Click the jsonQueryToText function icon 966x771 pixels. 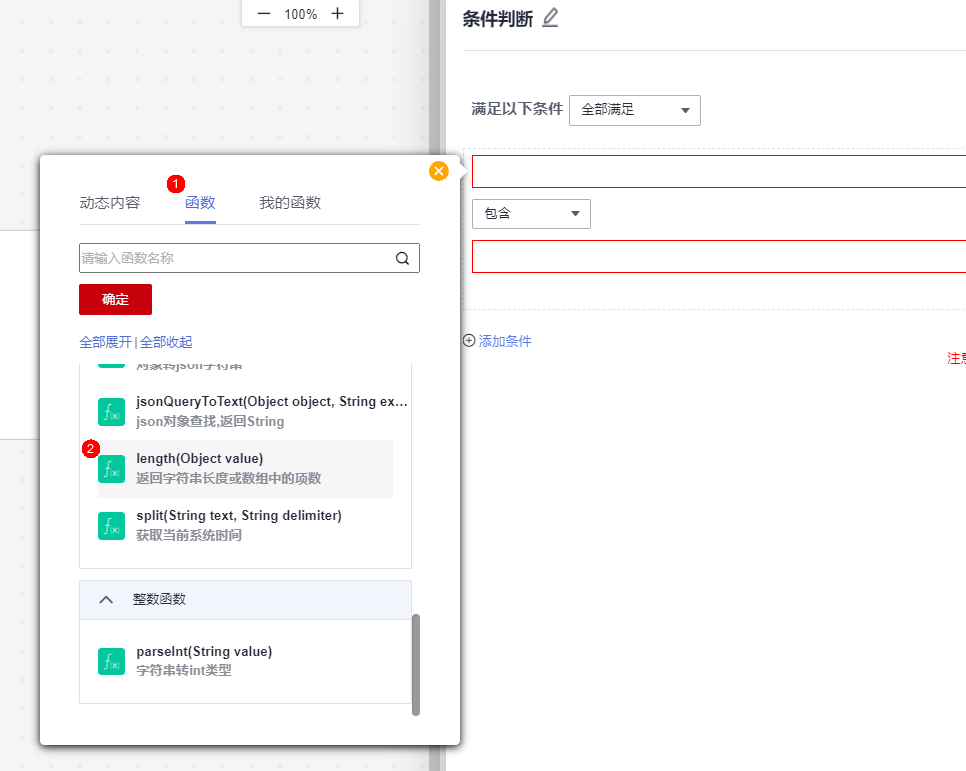(112, 412)
